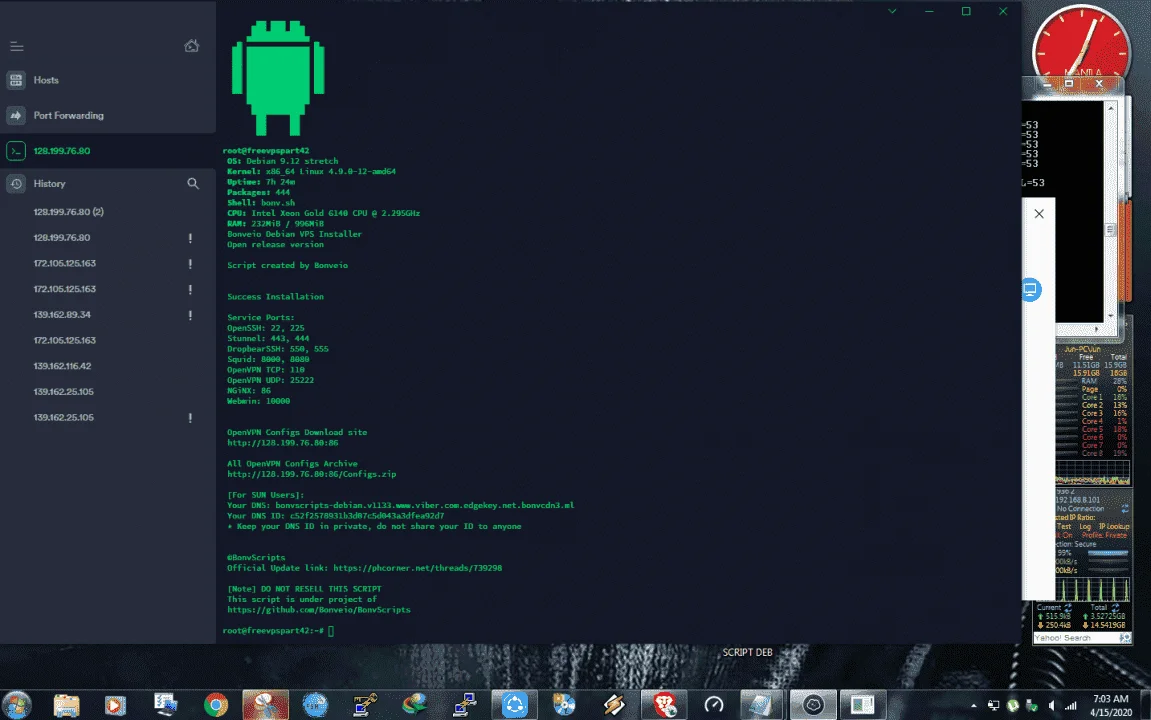Click the warning icon on the first 172.105.125.163 entry

pyautogui.click(x=190, y=263)
